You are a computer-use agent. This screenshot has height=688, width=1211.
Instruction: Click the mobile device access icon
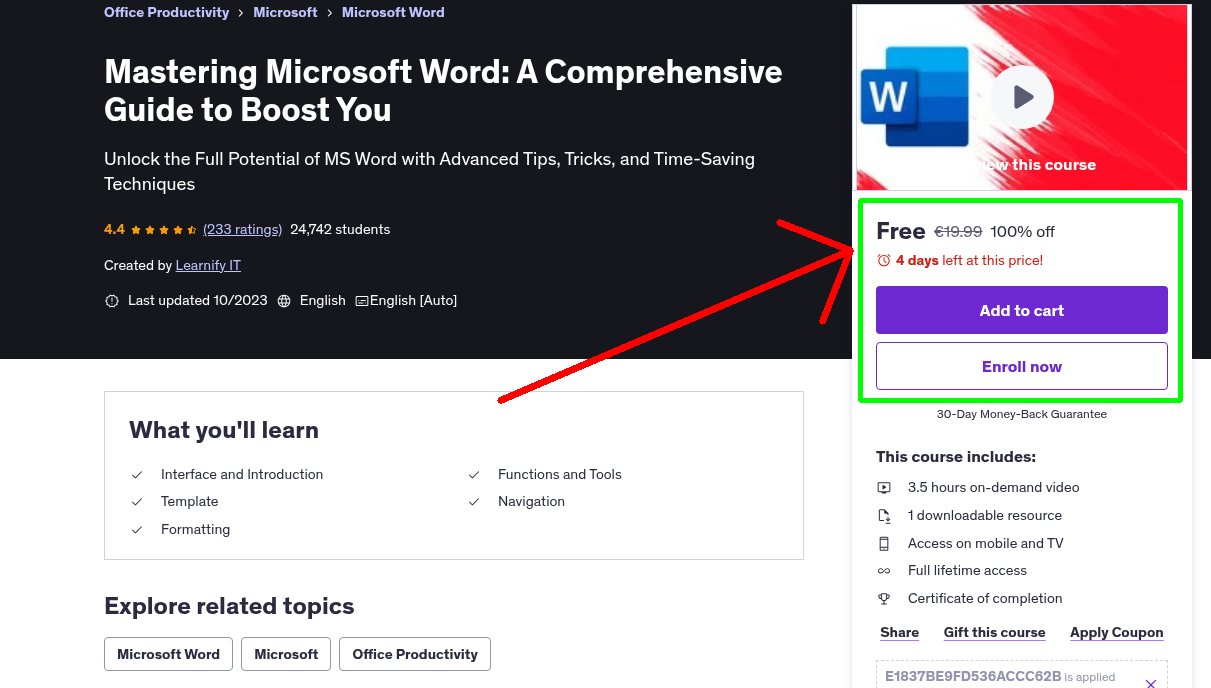click(x=884, y=544)
